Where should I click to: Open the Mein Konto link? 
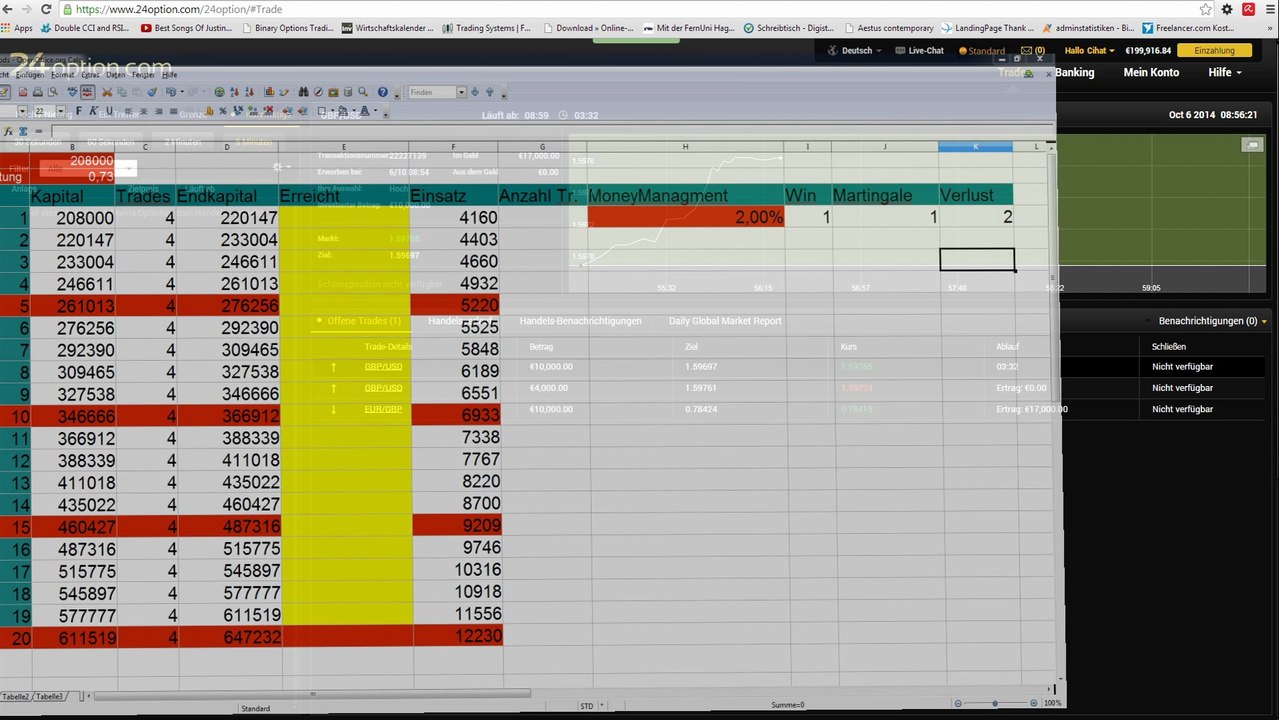tap(1151, 72)
